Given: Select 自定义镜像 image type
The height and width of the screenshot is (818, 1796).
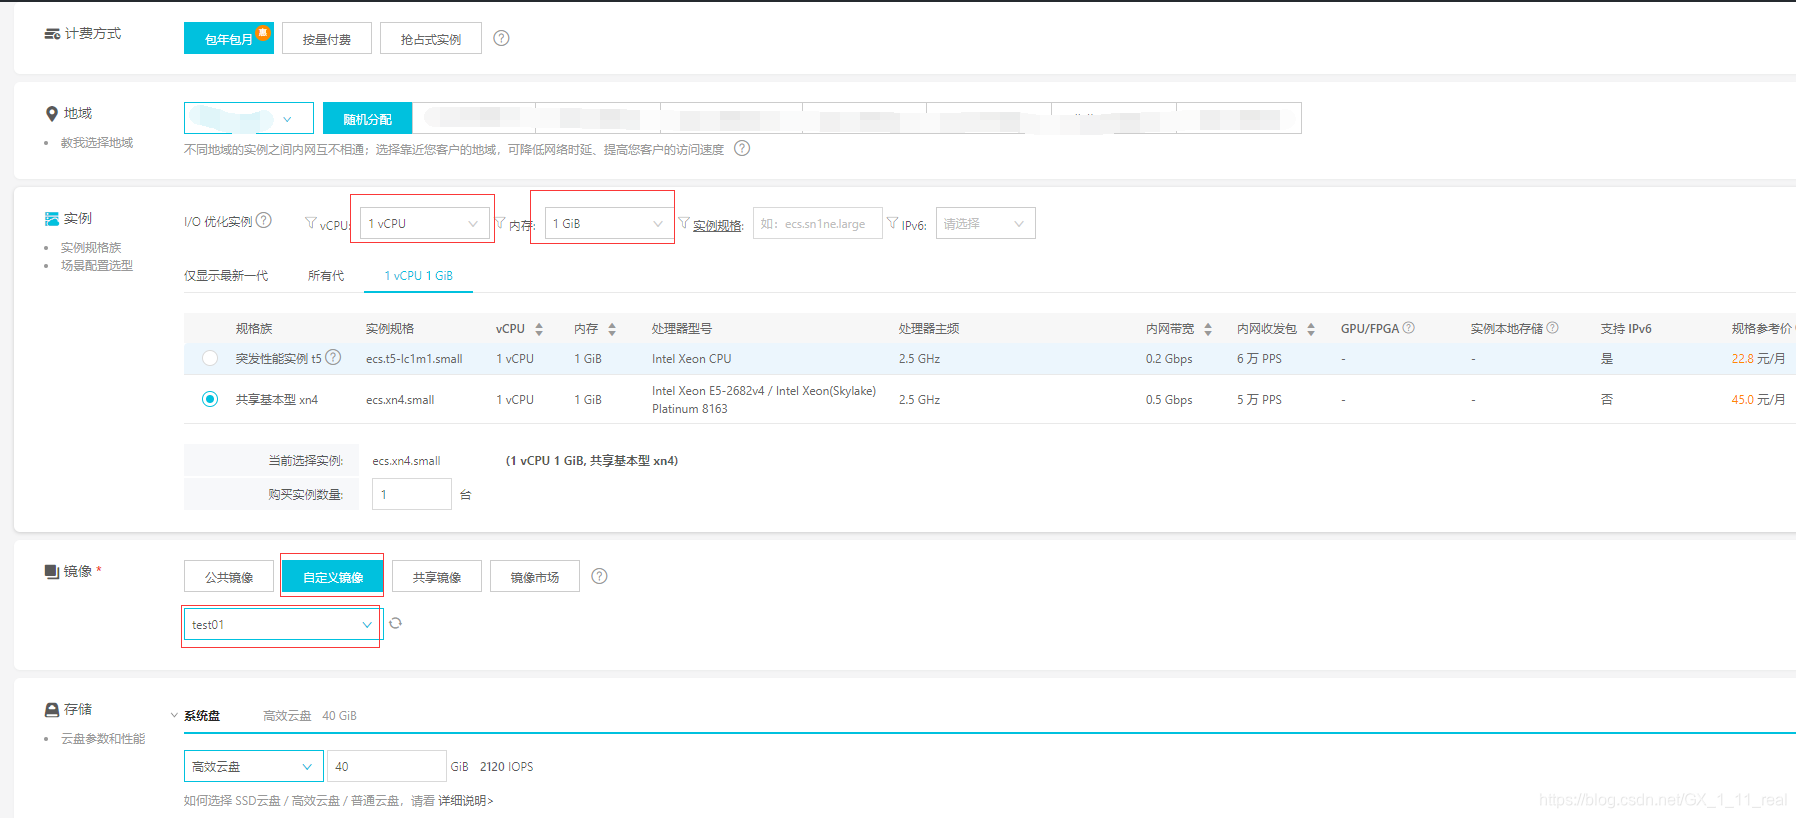Looking at the screenshot, I should coord(332,577).
